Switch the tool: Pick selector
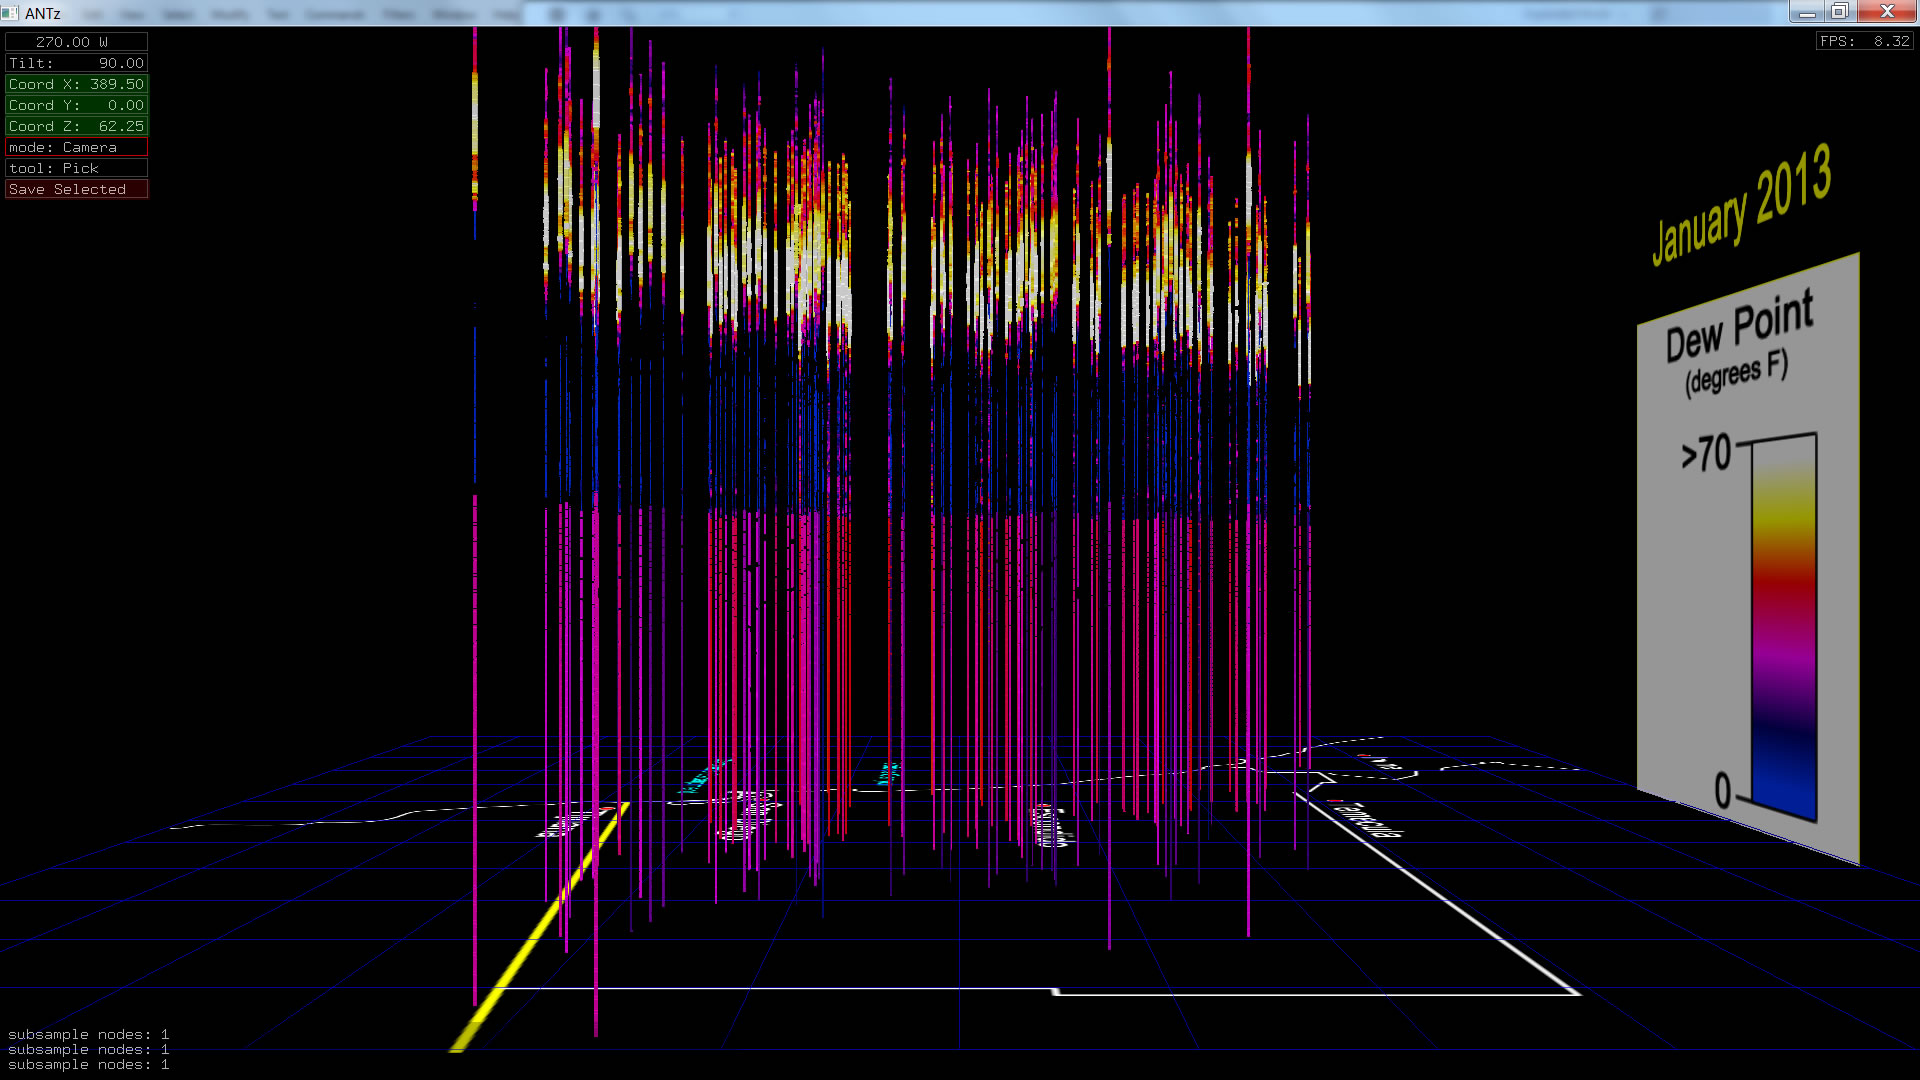This screenshot has height=1080, width=1920. pos(76,168)
